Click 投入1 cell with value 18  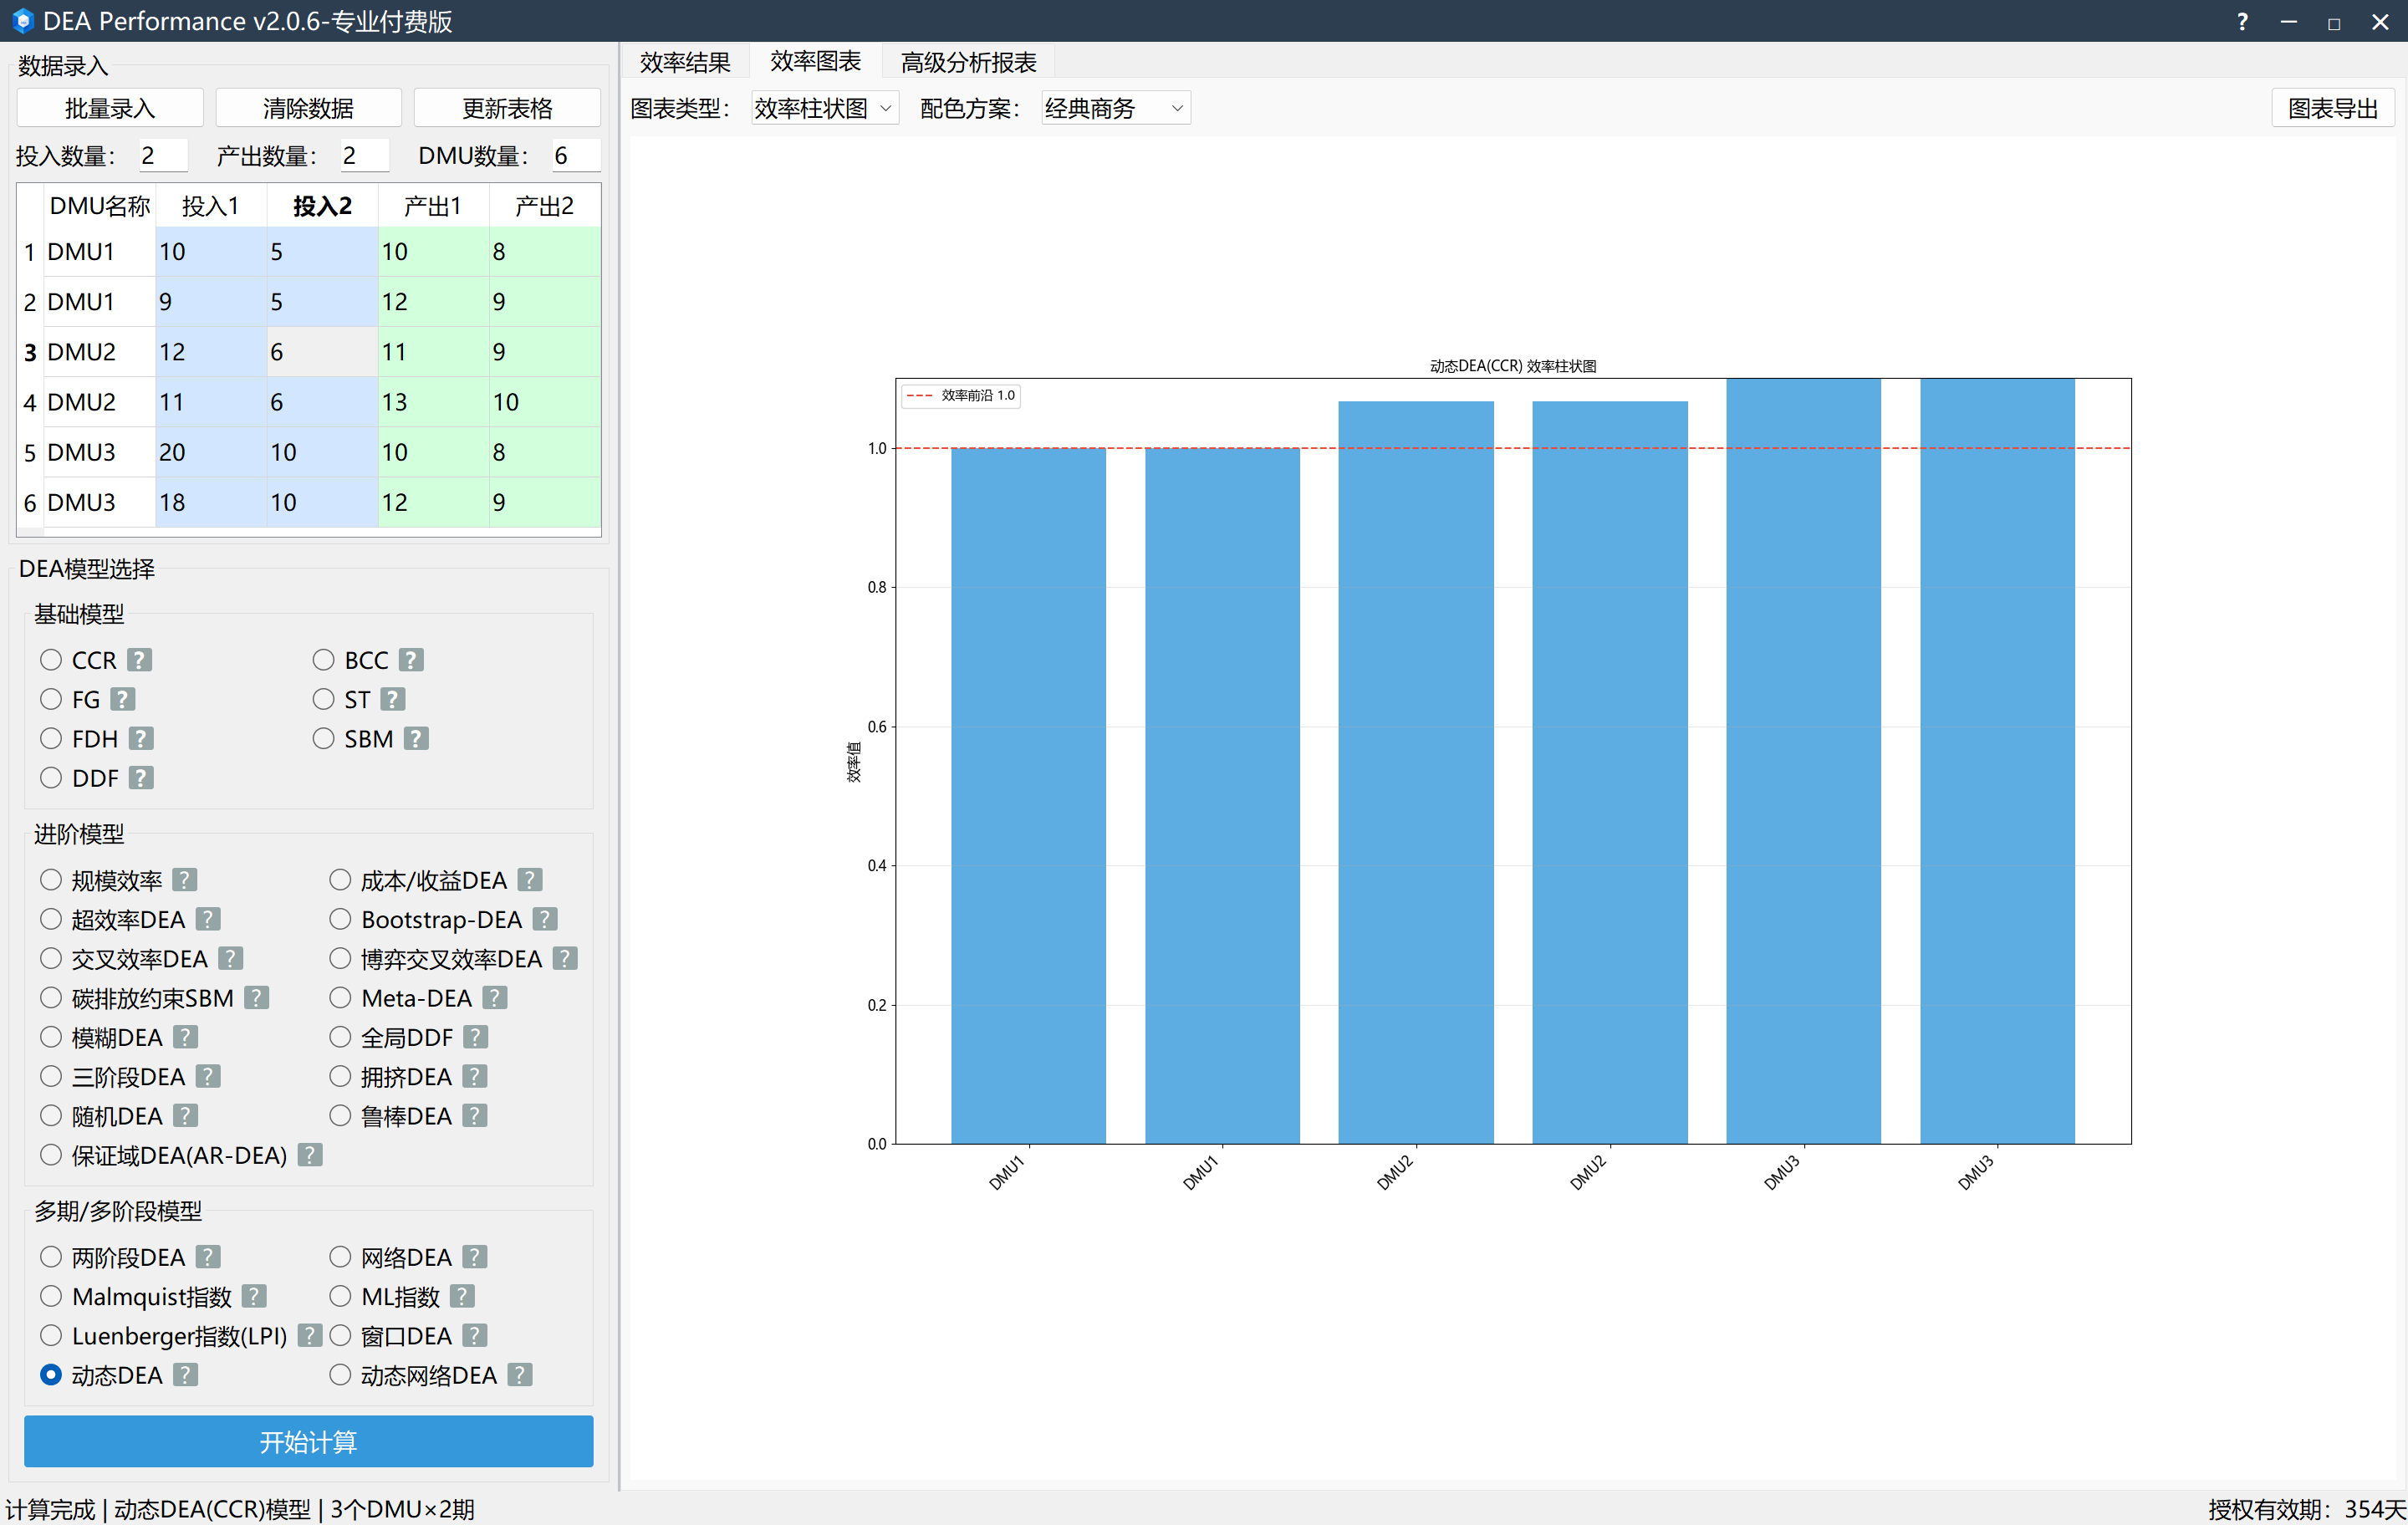(x=210, y=502)
